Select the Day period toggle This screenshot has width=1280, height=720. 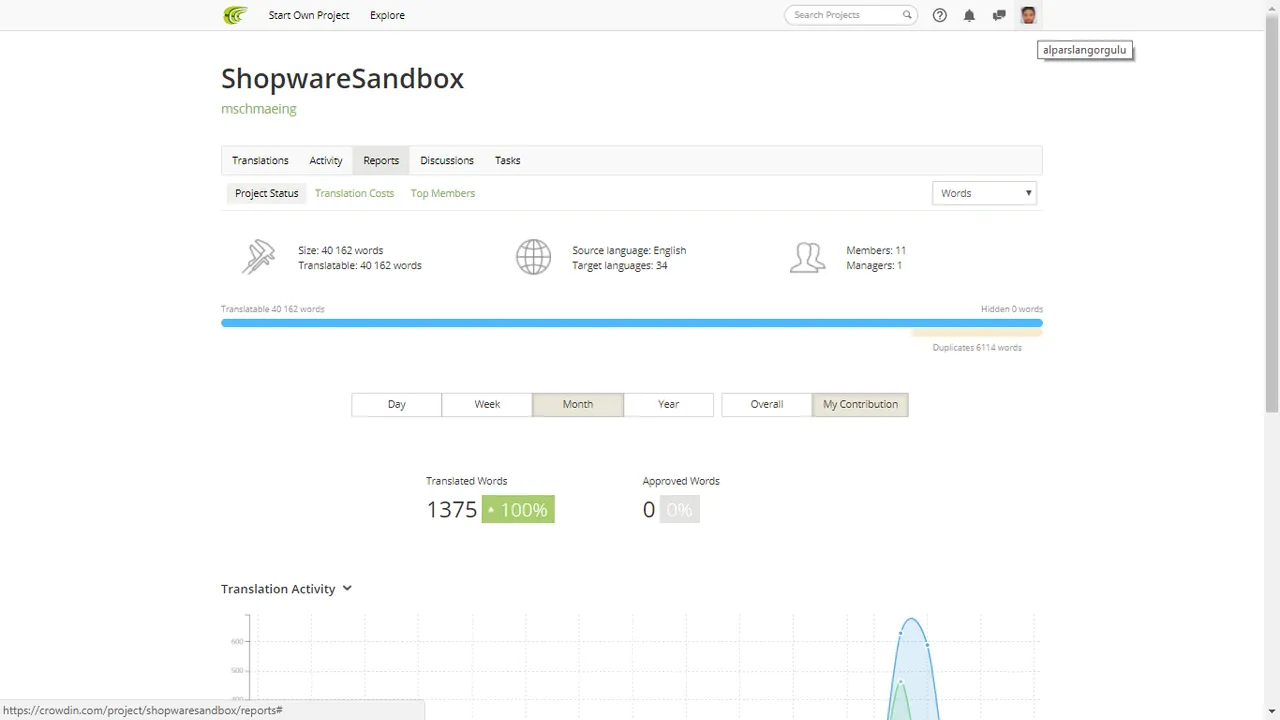point(397,404)
